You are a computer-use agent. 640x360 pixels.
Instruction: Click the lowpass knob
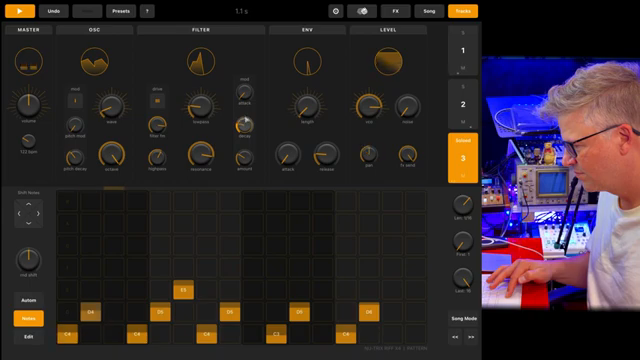coord(201,106)
